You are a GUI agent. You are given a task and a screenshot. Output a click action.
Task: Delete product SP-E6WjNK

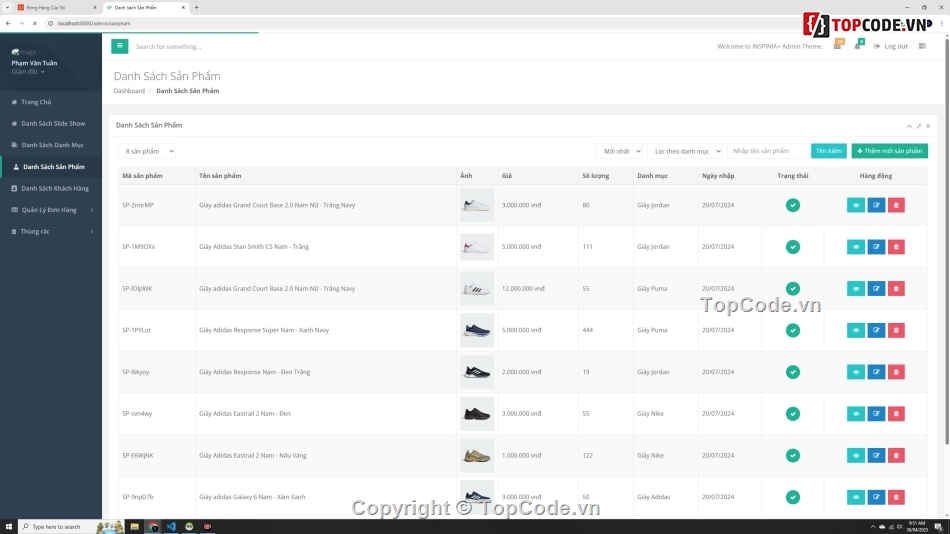[x=896, y=455]
